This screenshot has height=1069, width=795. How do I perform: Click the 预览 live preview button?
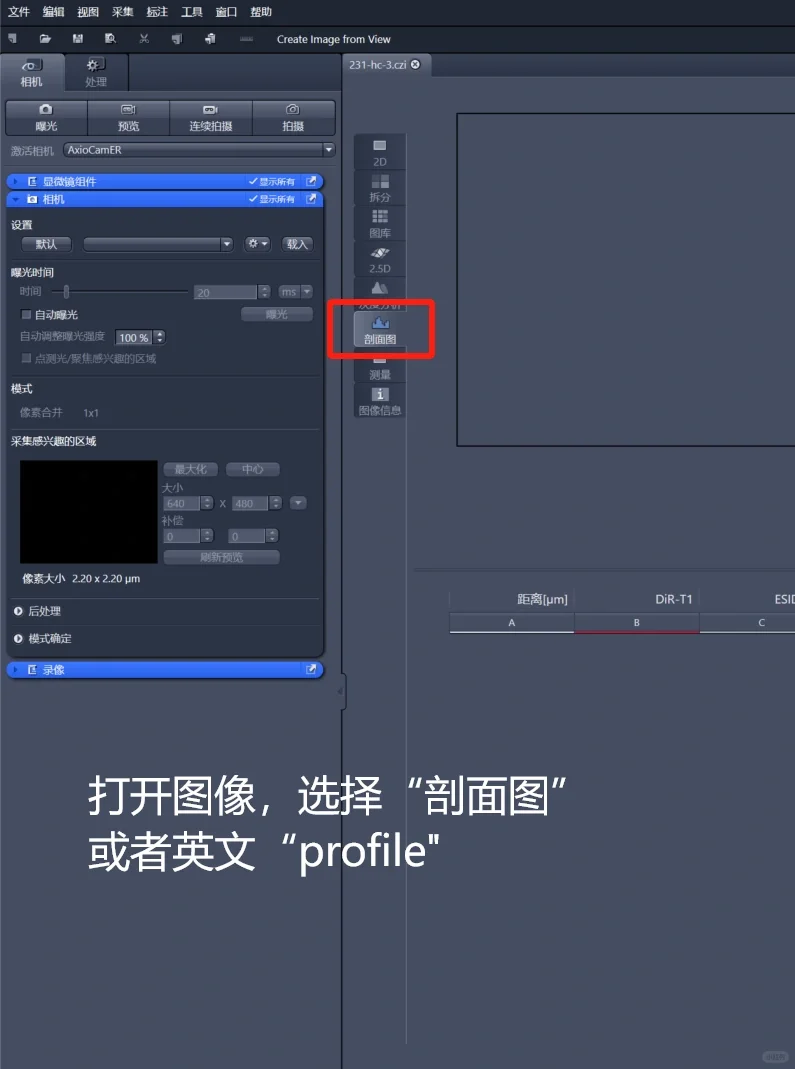[x=129, y=117]
